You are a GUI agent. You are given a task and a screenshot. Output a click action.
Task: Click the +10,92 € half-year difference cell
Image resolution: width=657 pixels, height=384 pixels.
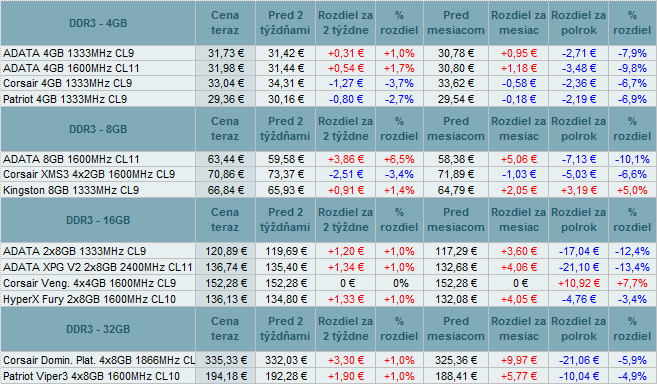pyautogui.click(x=578, y=283)
